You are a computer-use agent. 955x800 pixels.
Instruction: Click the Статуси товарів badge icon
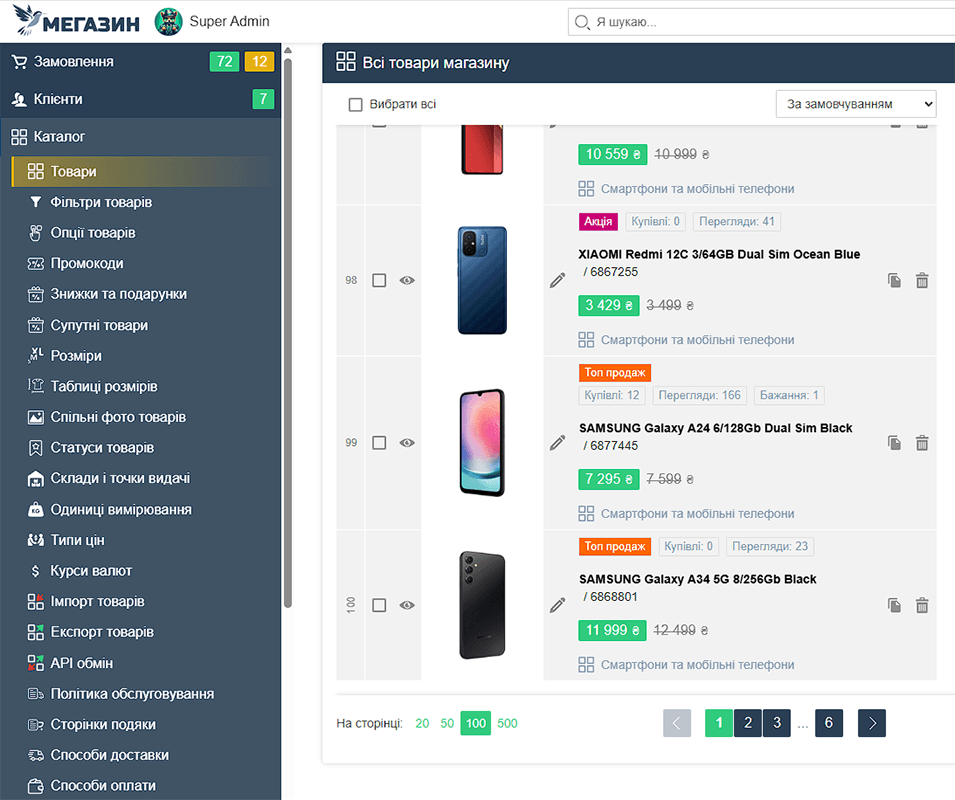pyautogui.click(x=36, y=447)
